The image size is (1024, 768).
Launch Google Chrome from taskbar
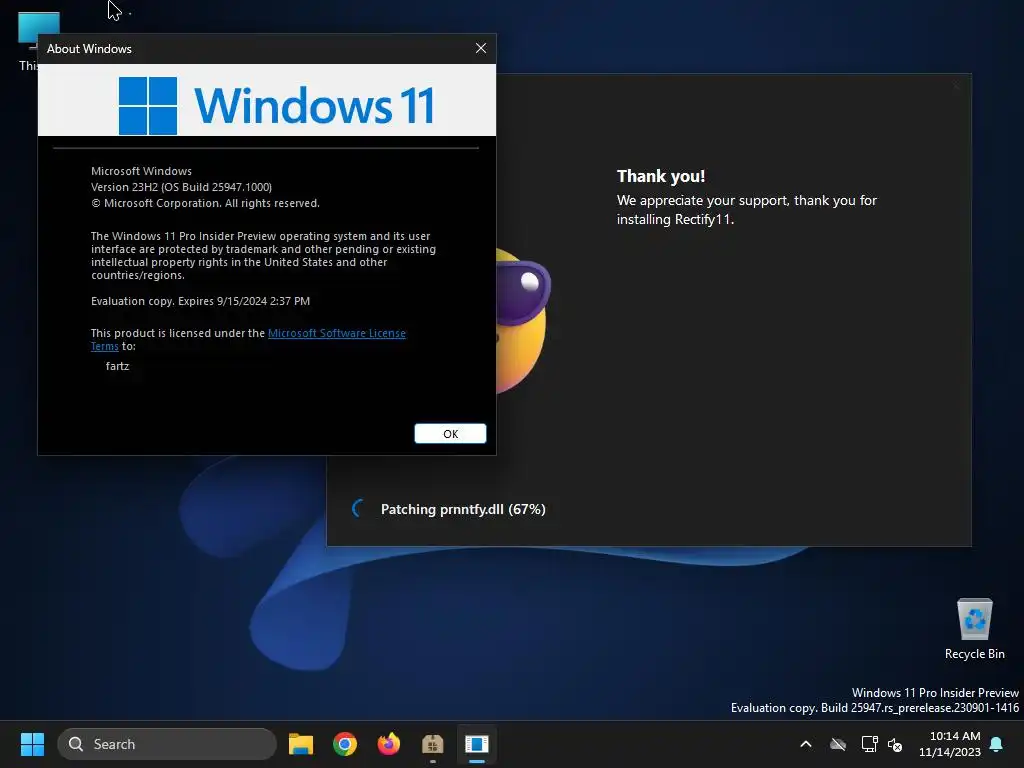click(x=345, y=744)
